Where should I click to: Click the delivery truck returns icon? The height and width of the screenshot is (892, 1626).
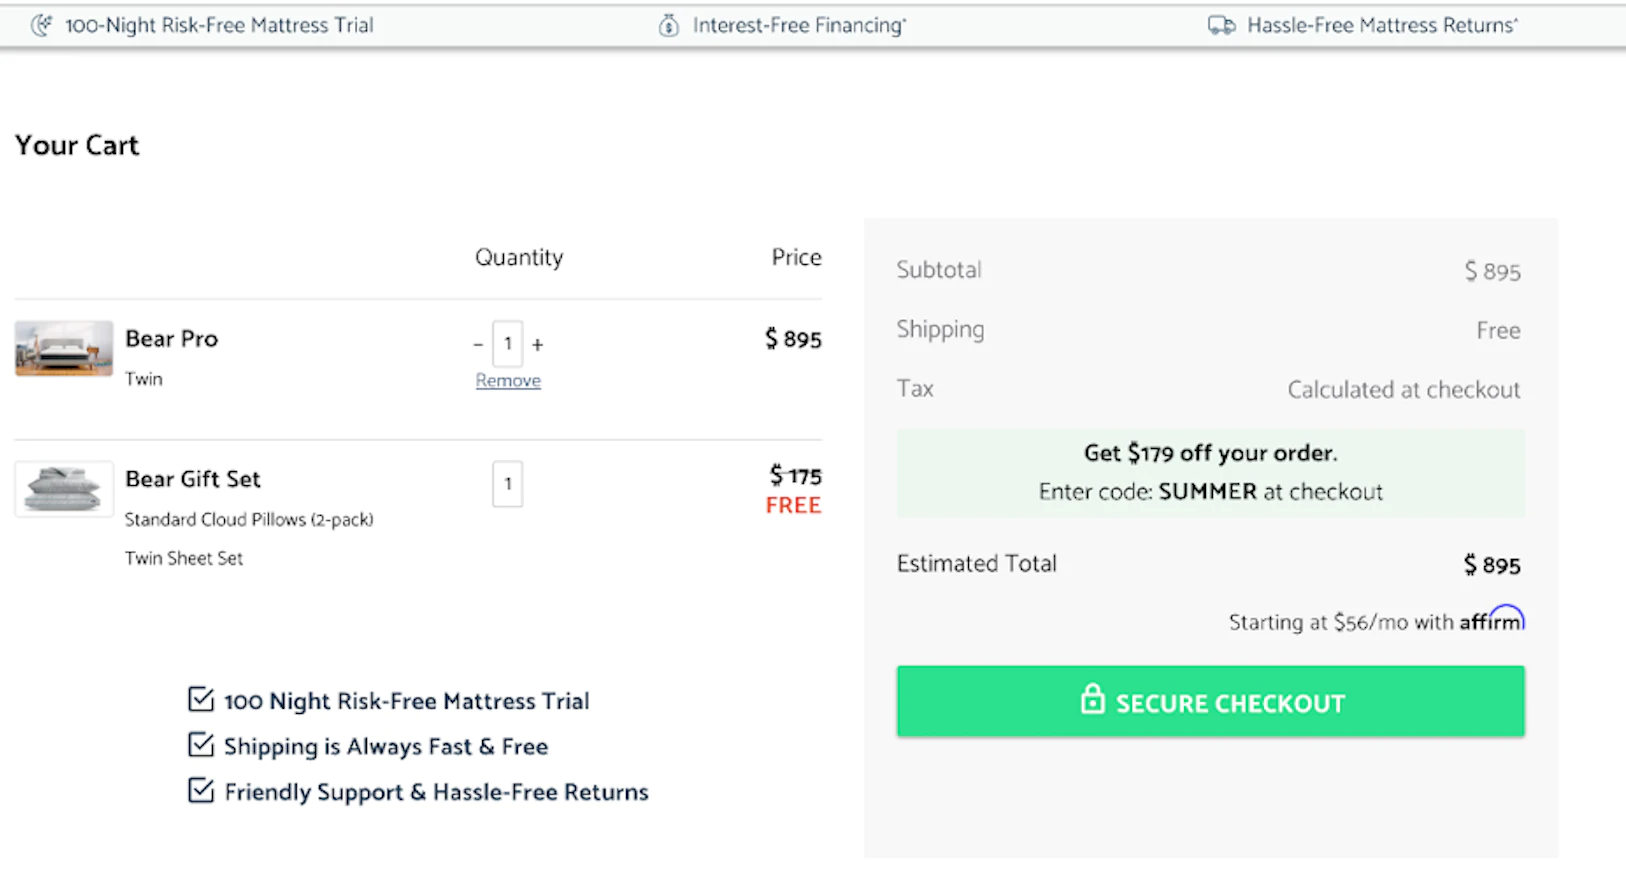(1221, 25)
